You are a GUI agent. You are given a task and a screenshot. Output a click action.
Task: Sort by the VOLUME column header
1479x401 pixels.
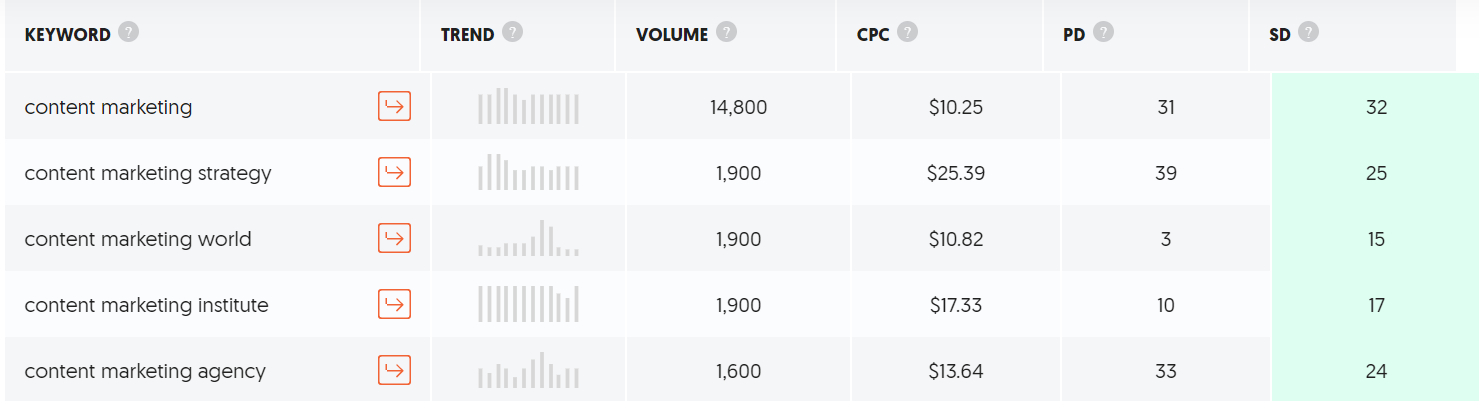[x=672, y=35]
